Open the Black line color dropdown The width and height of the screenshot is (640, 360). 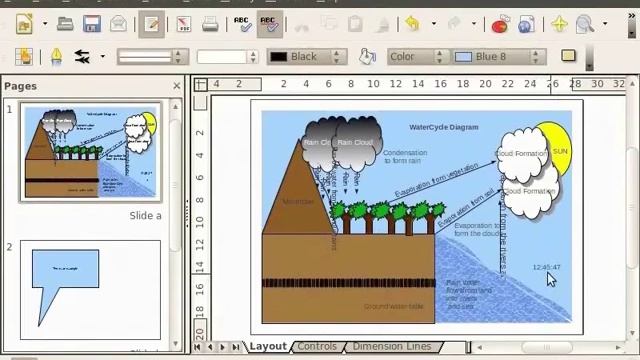(x=307, y=57)
